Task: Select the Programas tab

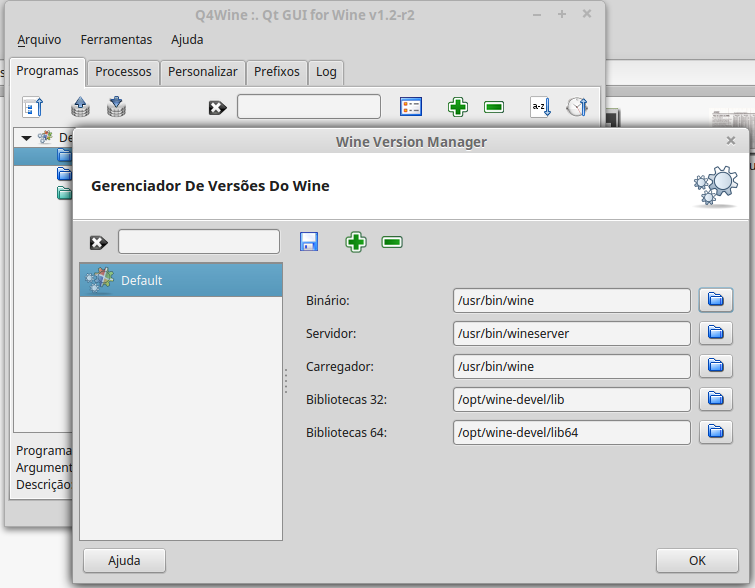Action: pyautogui.click(x=47, y=71)
